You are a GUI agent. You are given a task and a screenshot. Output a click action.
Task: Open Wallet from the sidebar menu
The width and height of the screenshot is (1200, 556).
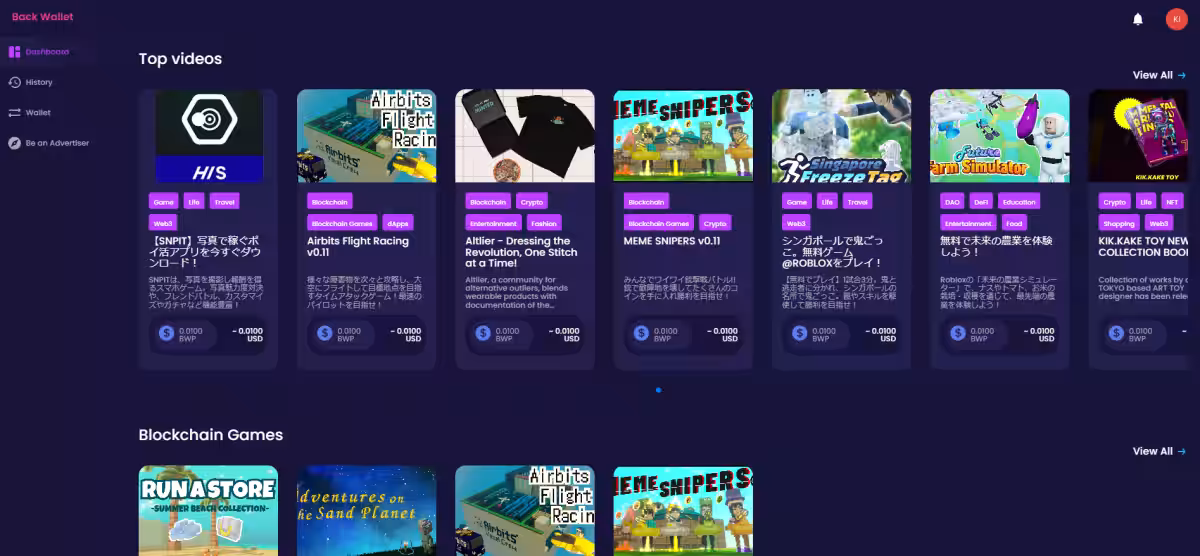coord(38,113)
